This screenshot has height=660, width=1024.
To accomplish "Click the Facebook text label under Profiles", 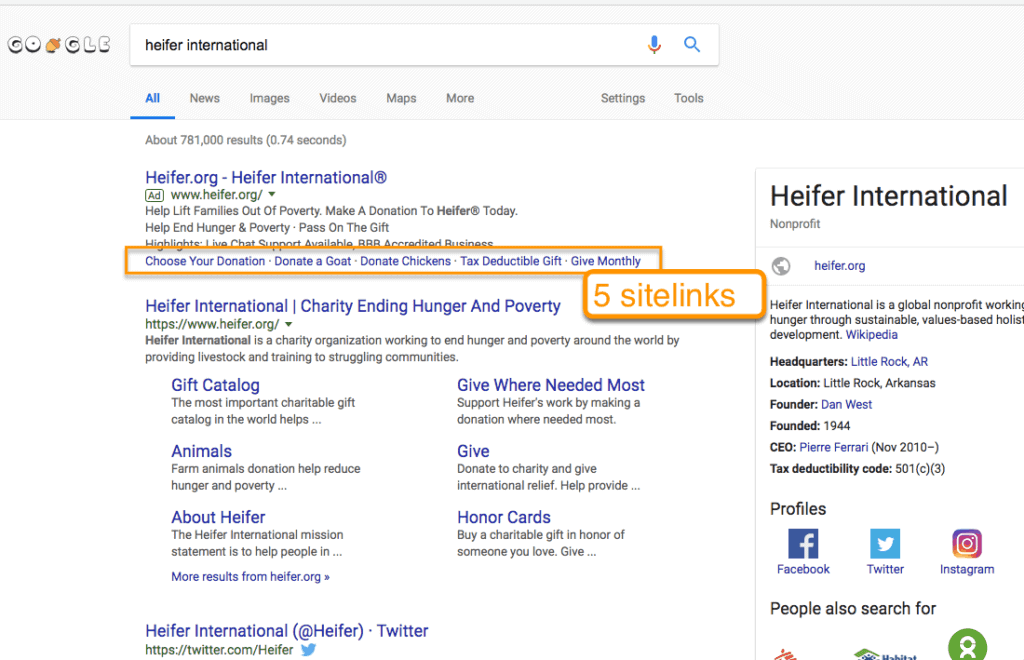I will tap(803, 569).
